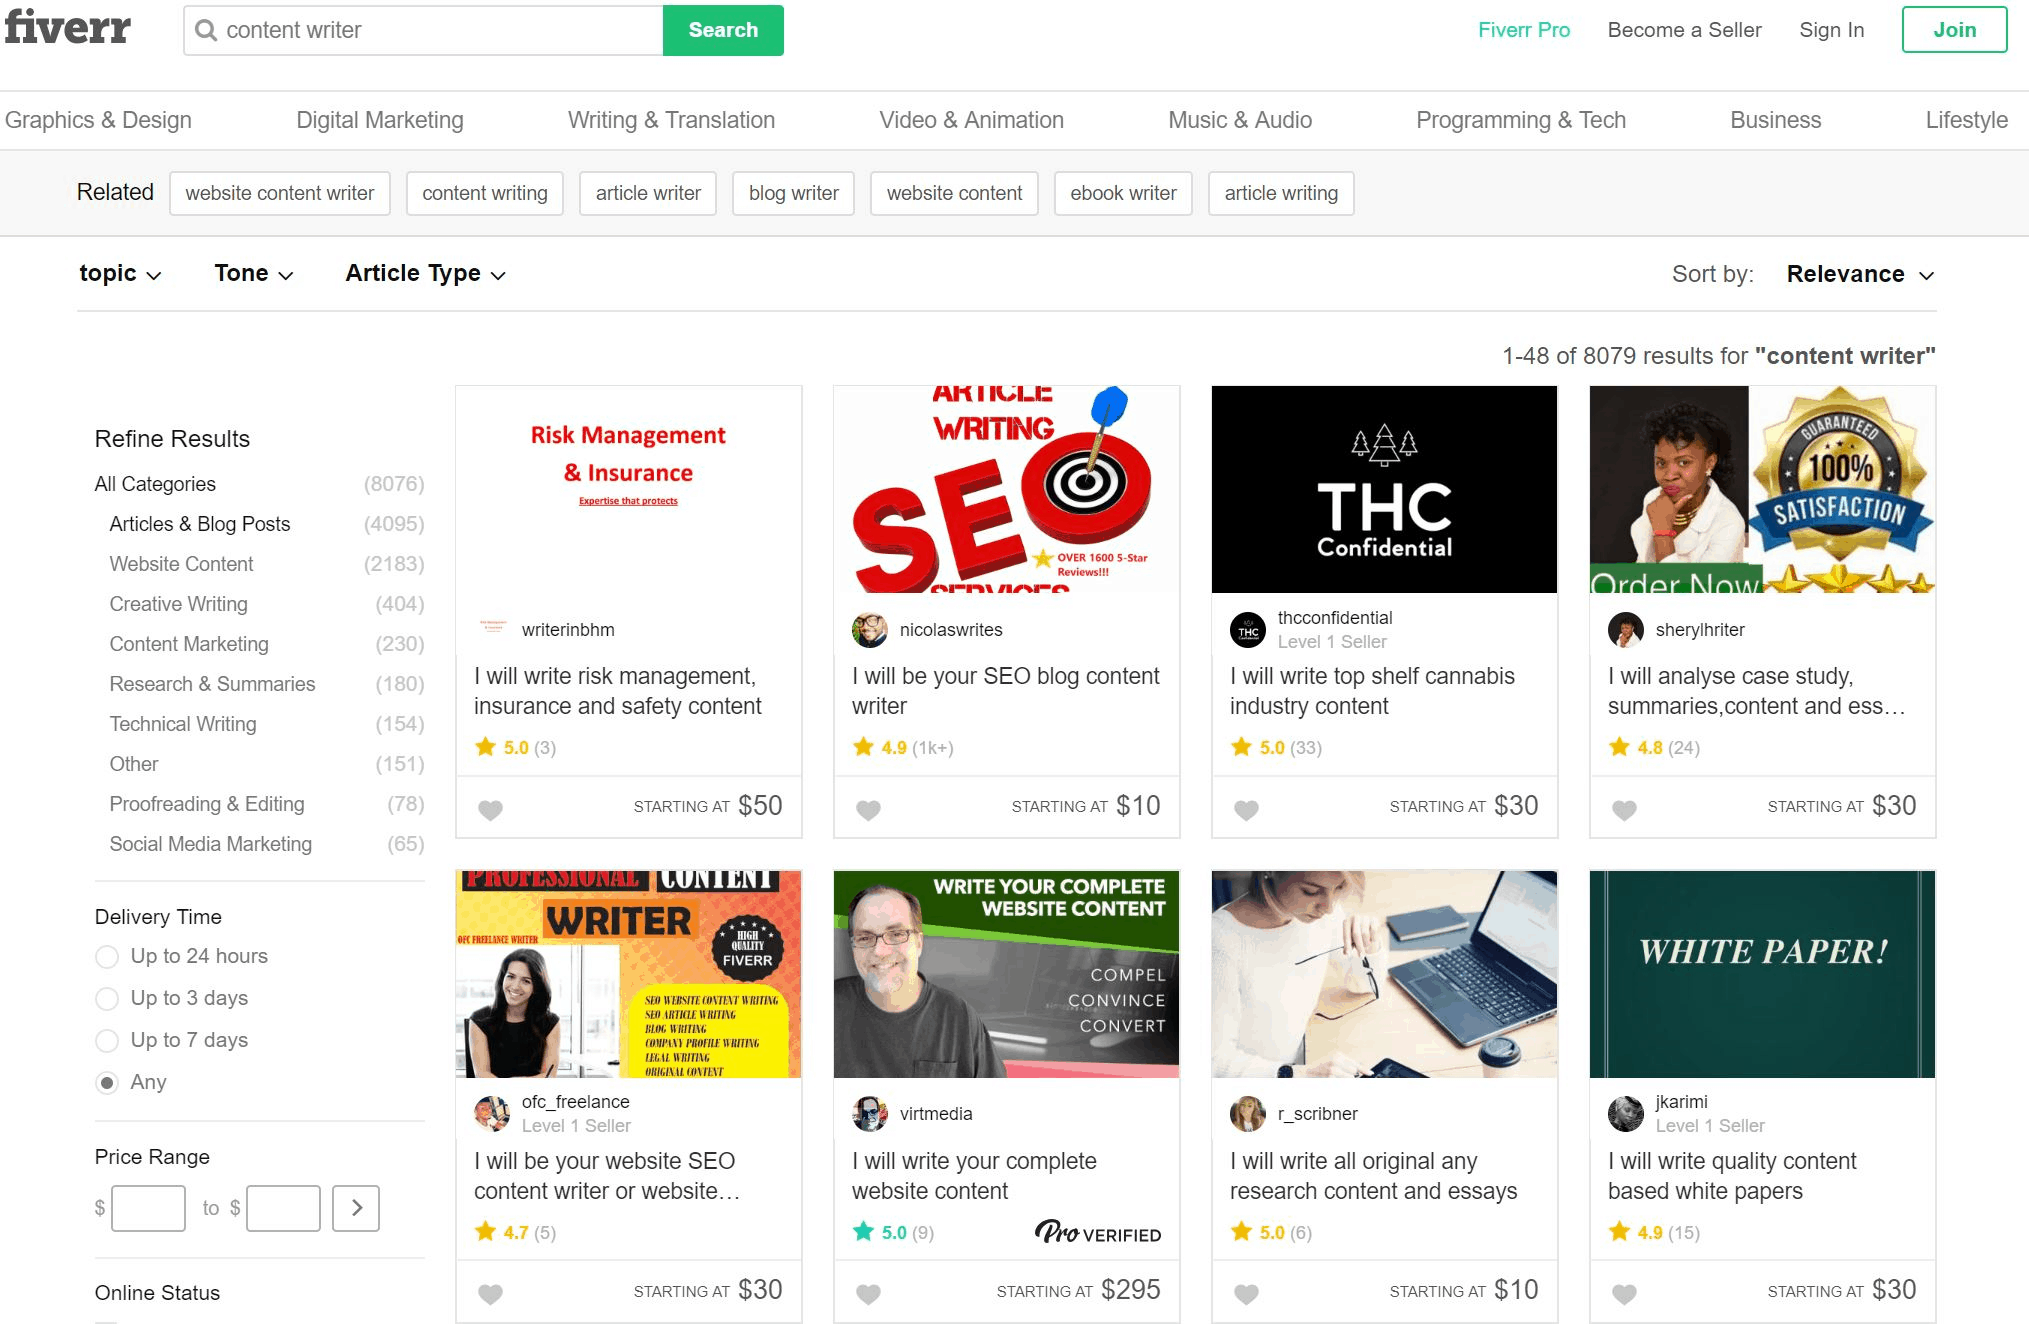Expand the Article Type dropdown filter
This screenshot has width=2029, height=1324.
pos(424,274)
